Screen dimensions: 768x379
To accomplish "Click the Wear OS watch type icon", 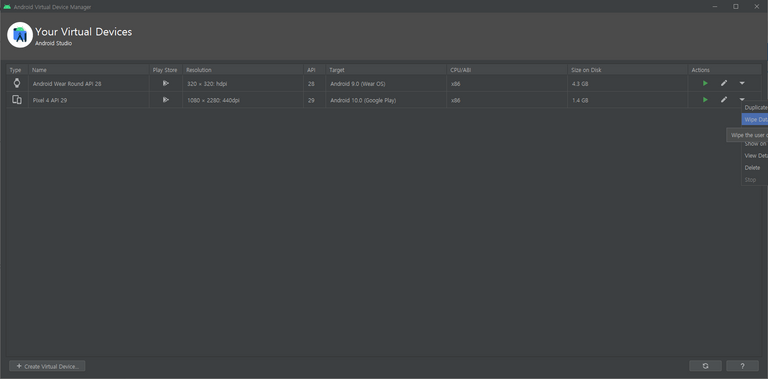I will pos(17,83).
